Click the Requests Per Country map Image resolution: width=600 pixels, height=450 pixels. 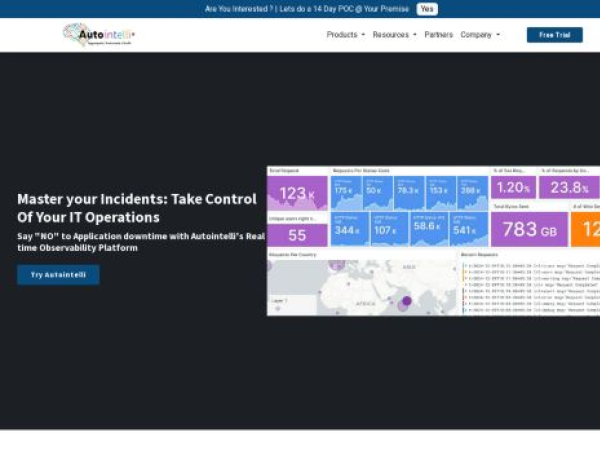tap(362, 287)
